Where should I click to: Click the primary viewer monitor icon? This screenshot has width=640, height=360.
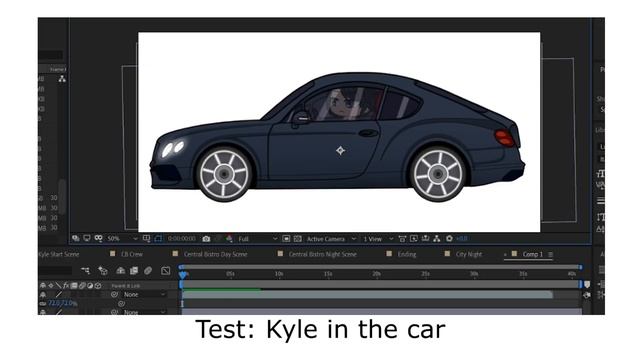[x=87, y=238]
